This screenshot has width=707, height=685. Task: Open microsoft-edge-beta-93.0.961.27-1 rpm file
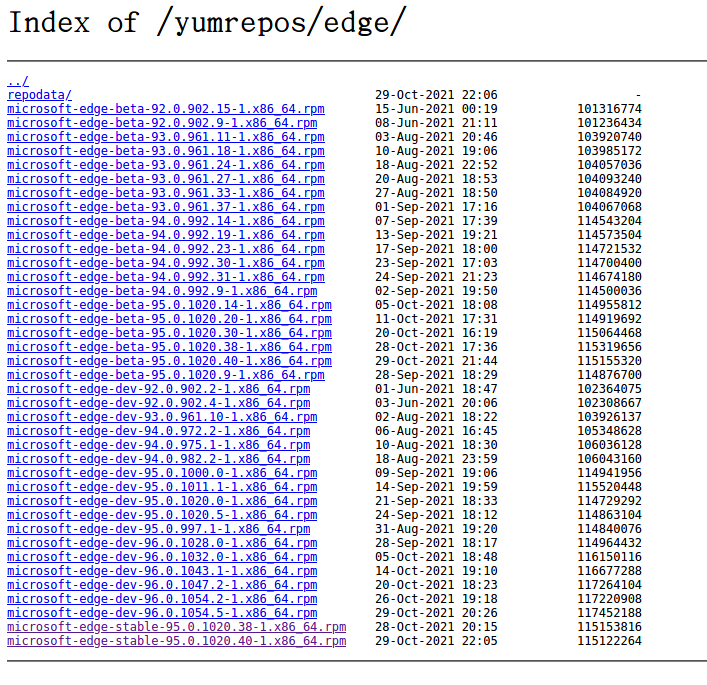[x=166, y=179]
